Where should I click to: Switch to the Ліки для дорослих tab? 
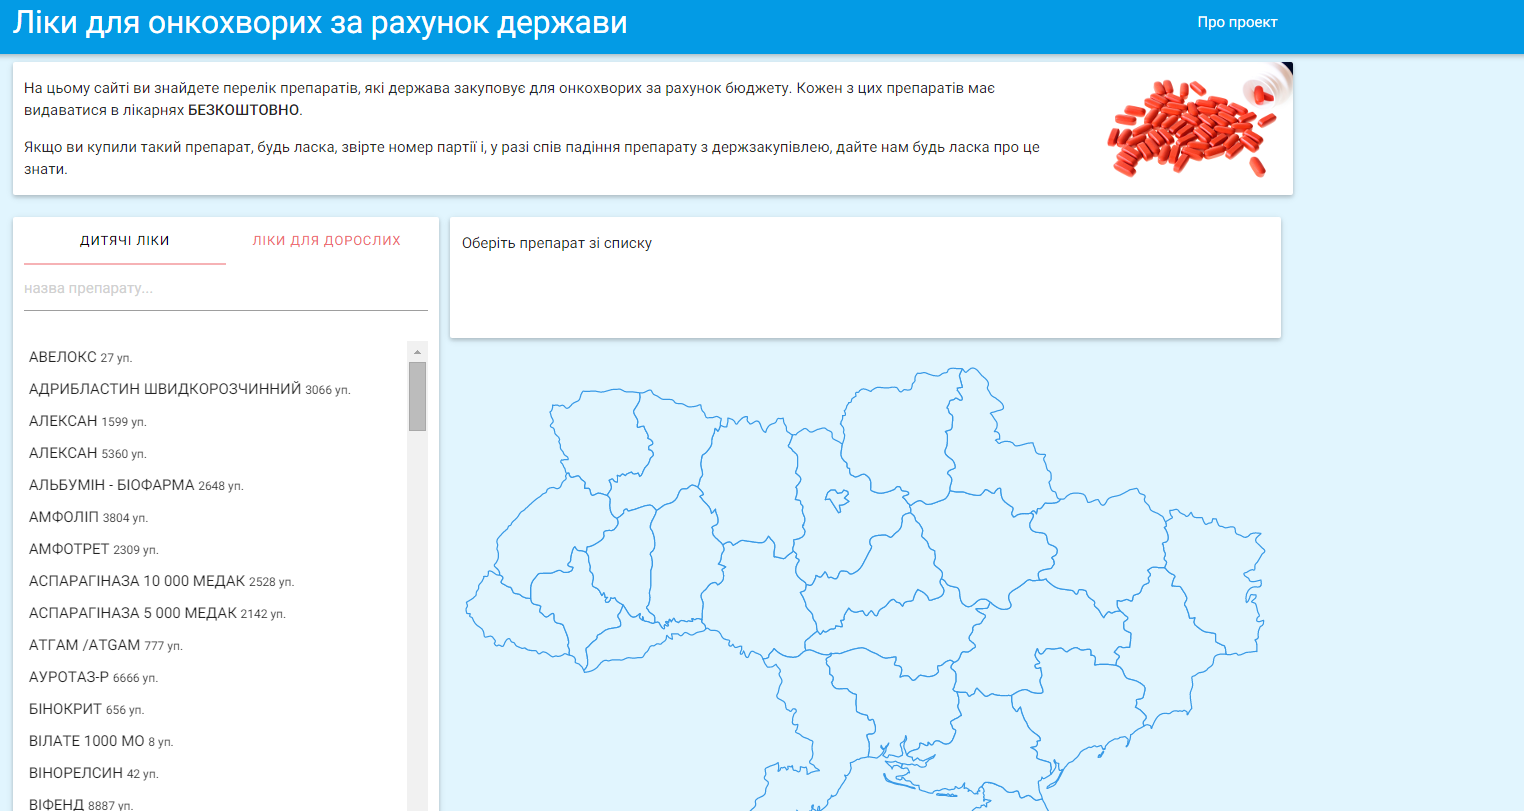tap(326, 241)
